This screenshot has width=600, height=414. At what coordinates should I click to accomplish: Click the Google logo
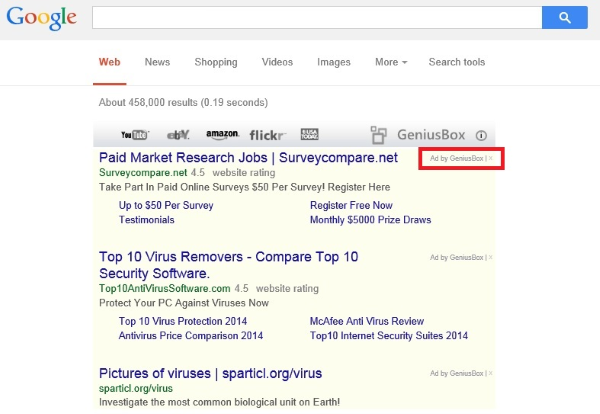[x=41, y=18]
